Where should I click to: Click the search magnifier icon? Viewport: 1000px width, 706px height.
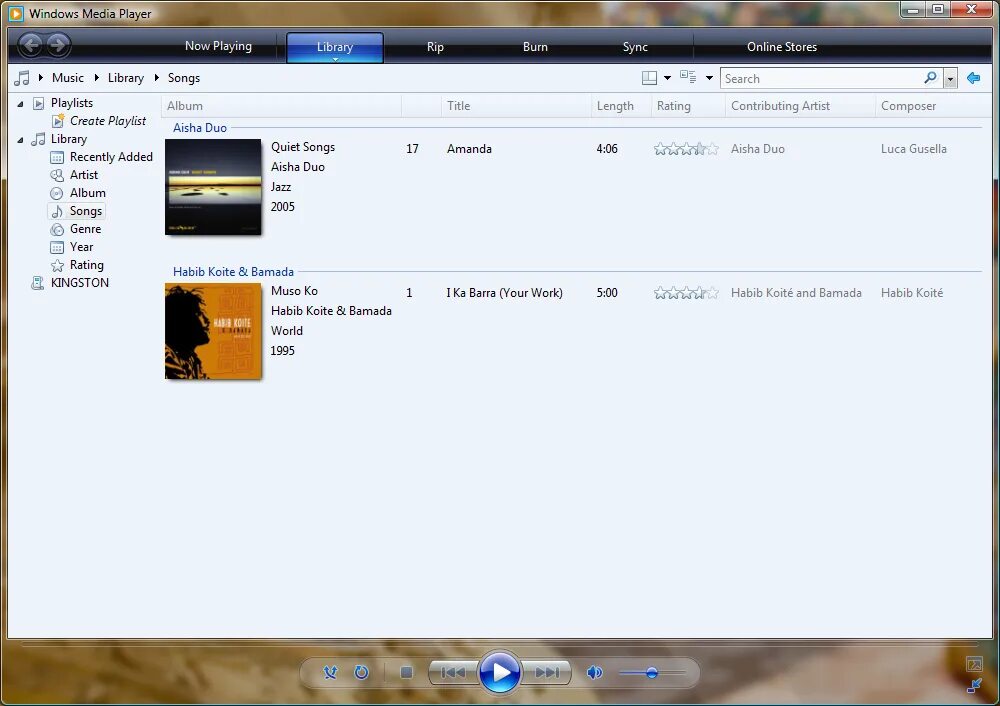[x=930, y=78]
